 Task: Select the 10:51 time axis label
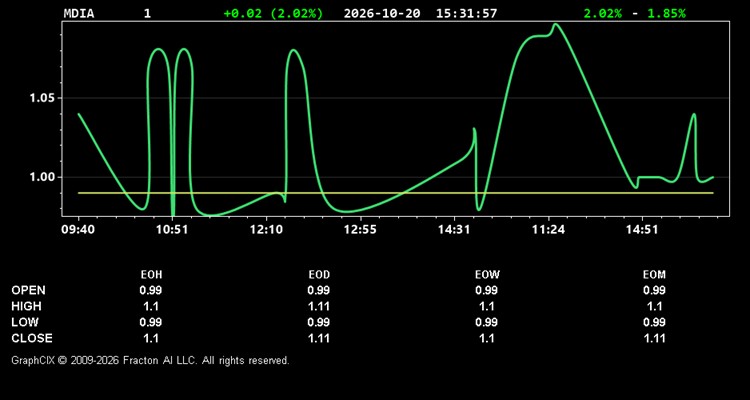pos(172,230)
